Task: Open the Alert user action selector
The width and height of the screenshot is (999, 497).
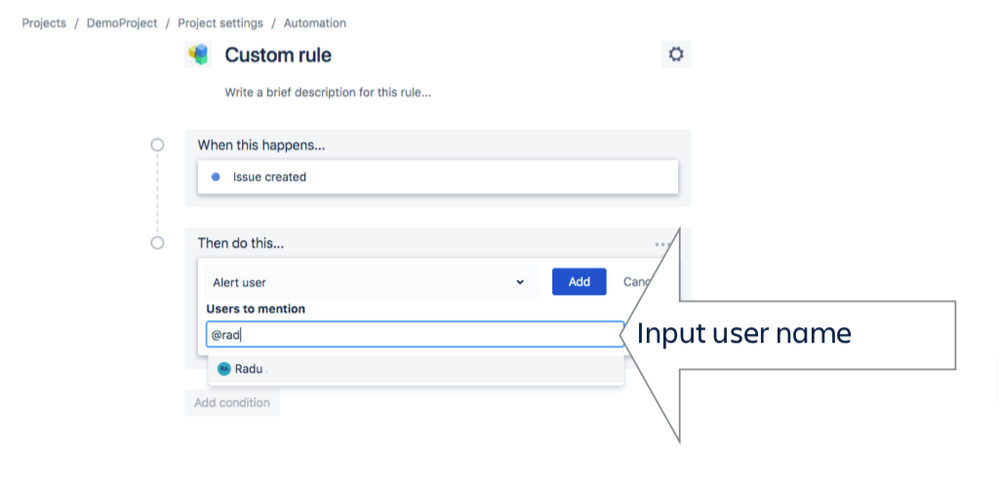Action: point(371,282)
